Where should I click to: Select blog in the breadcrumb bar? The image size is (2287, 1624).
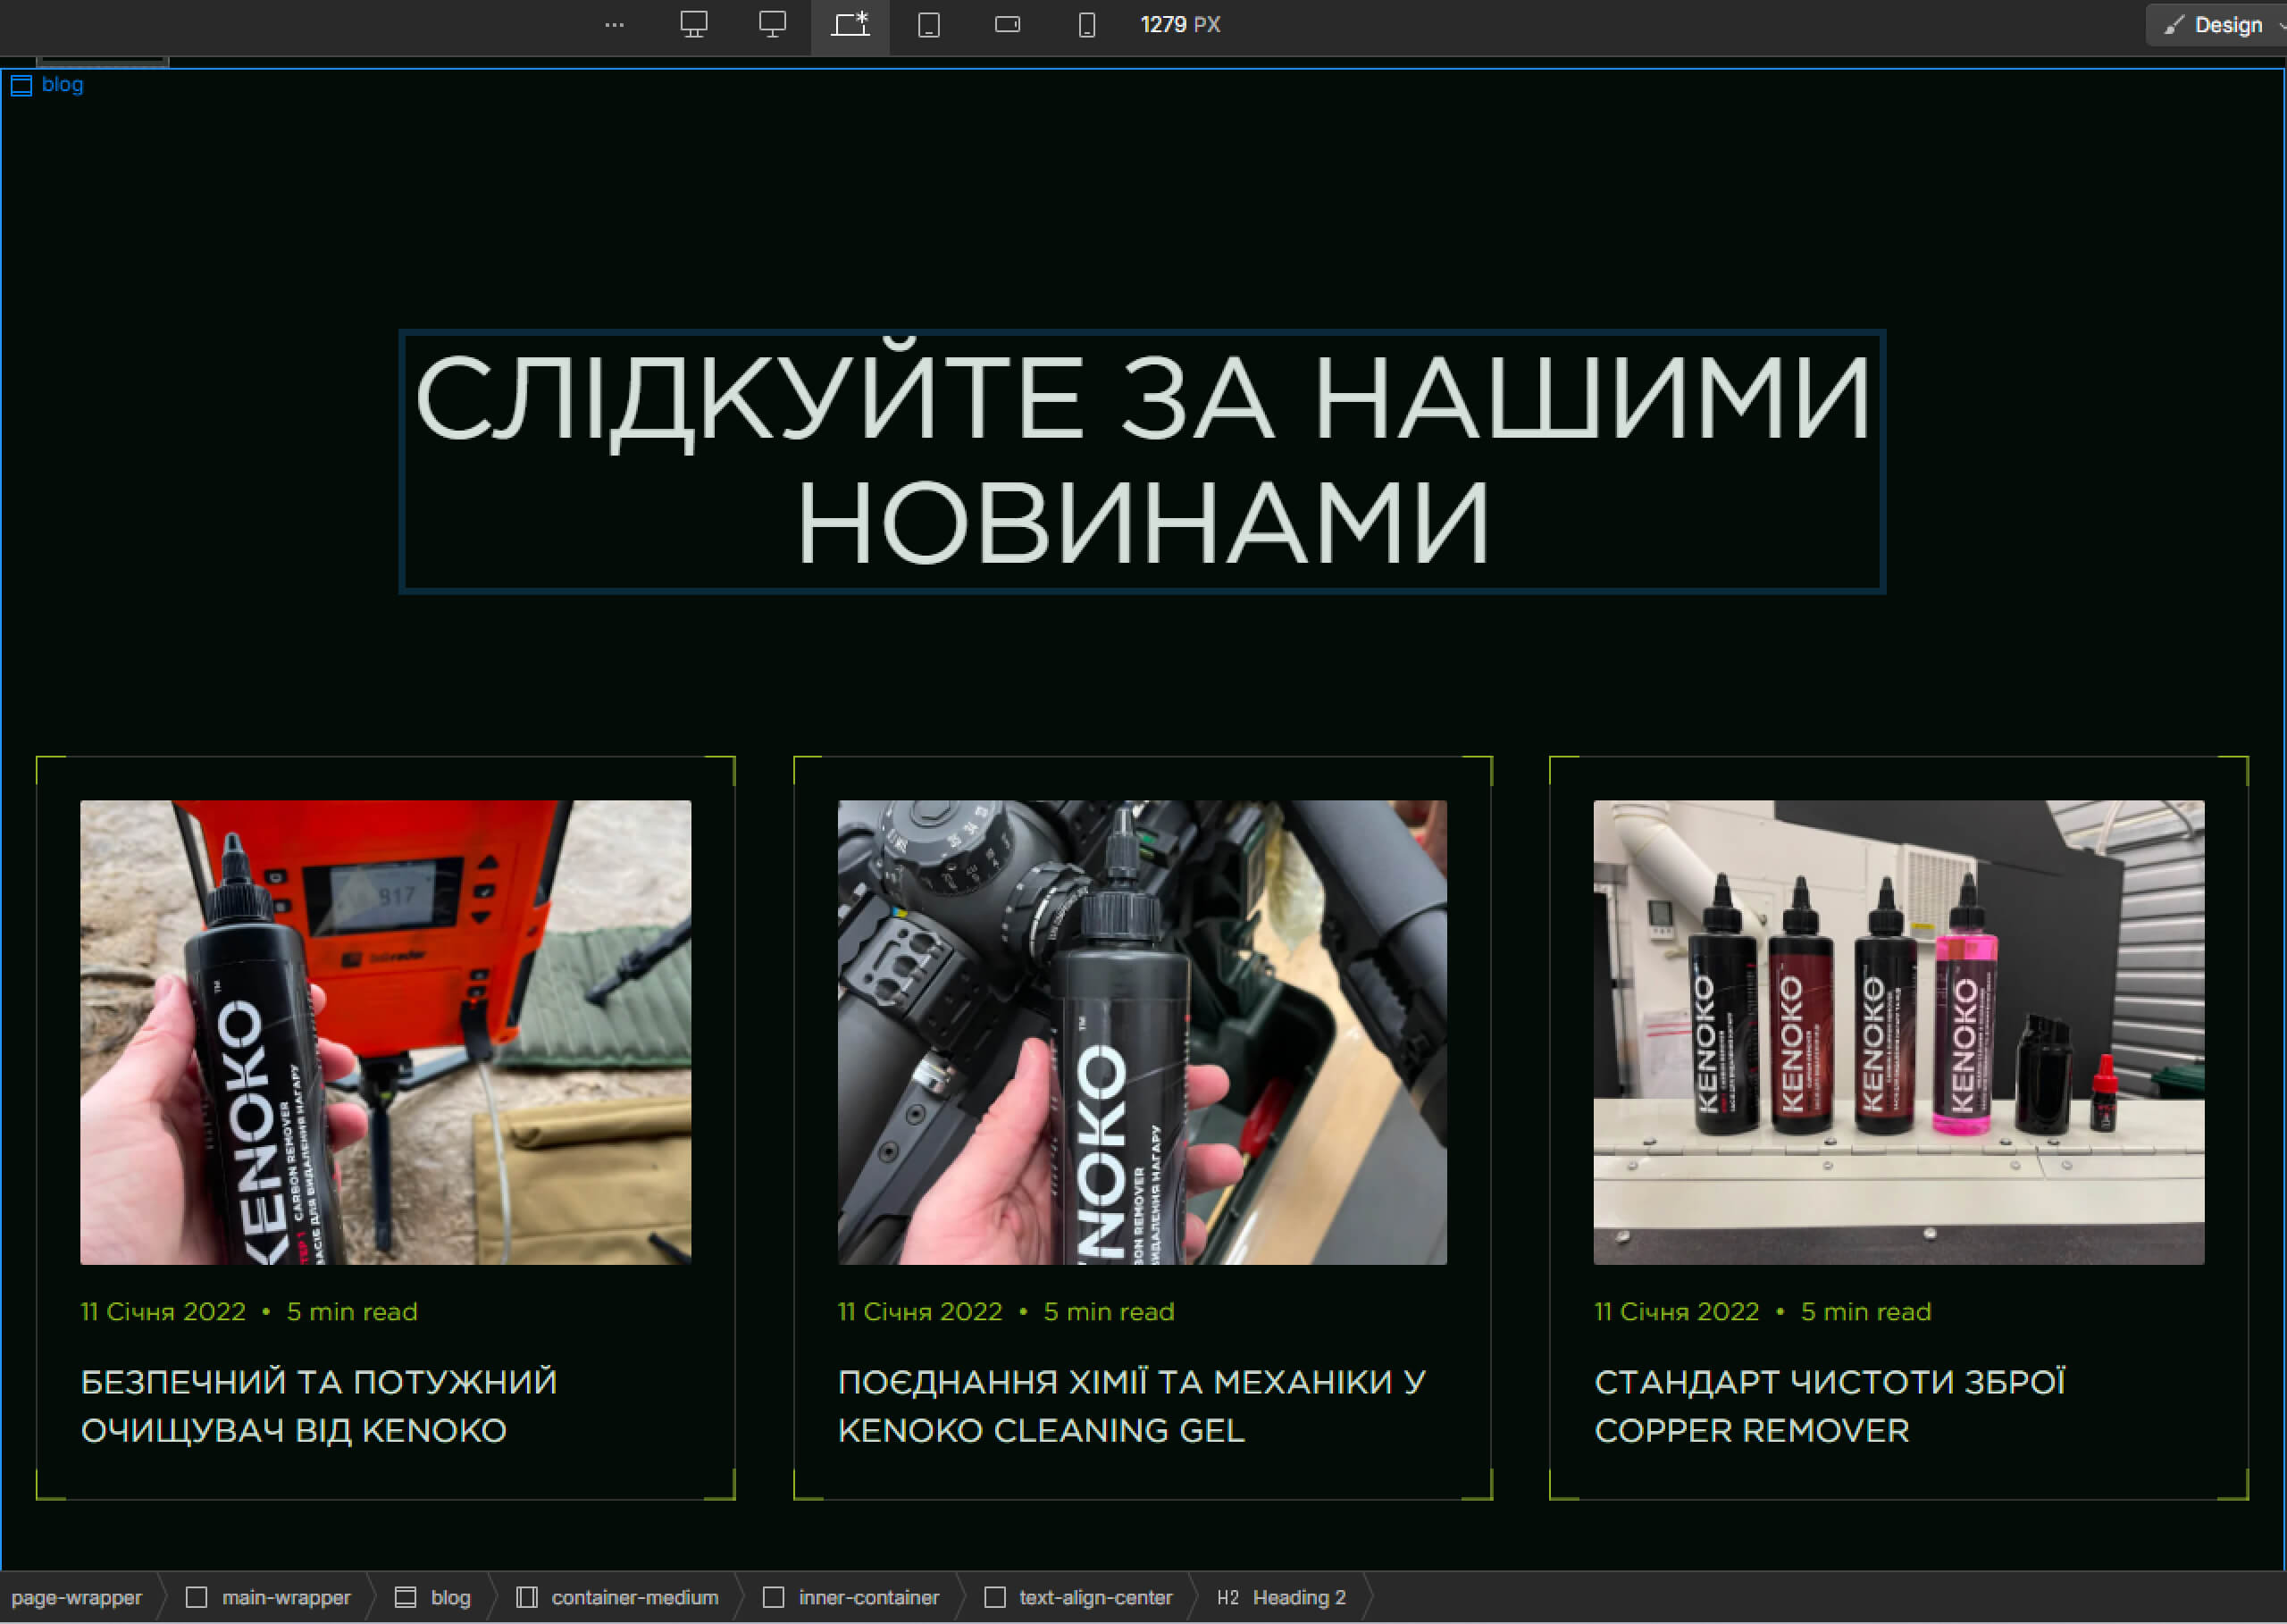tap(433, 1598)
